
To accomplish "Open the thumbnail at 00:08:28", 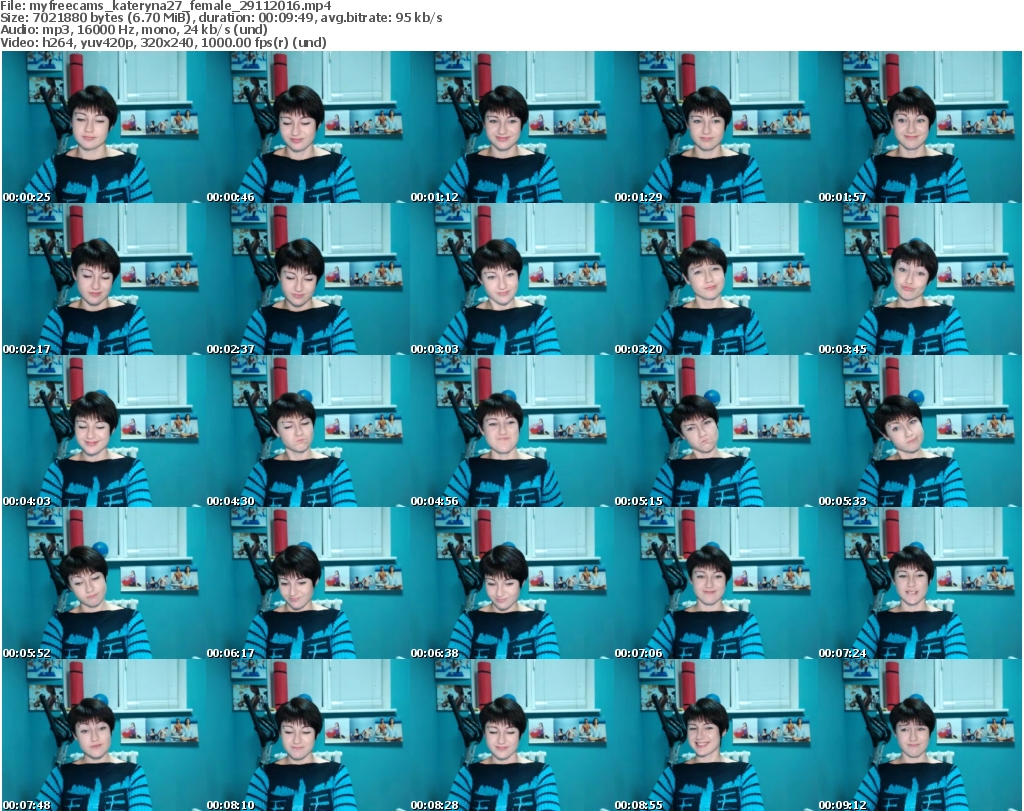I will tap(511, 735).
